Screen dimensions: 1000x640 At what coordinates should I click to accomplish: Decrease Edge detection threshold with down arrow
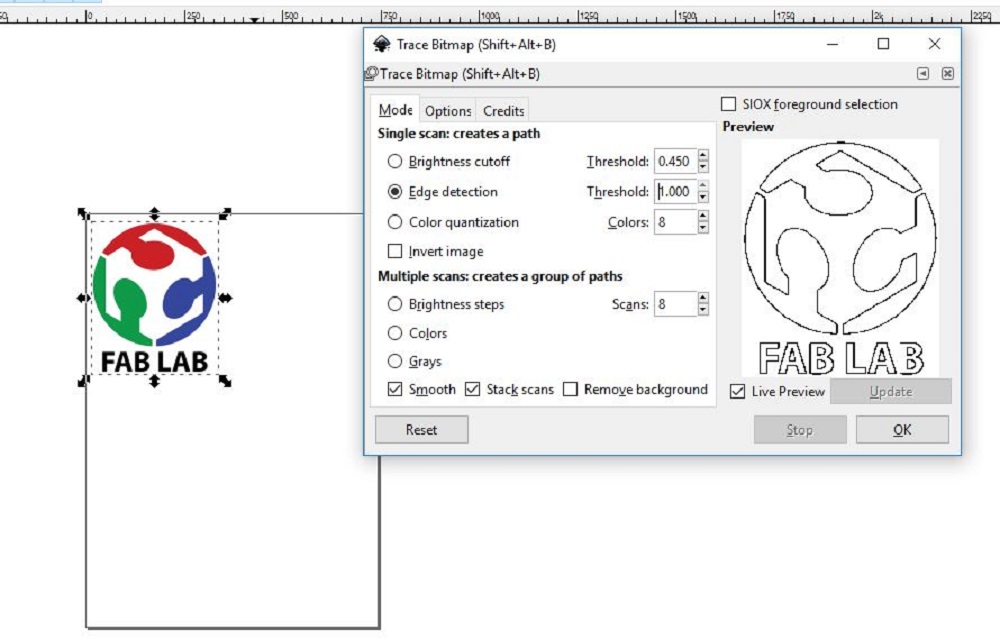coord(703,198)
